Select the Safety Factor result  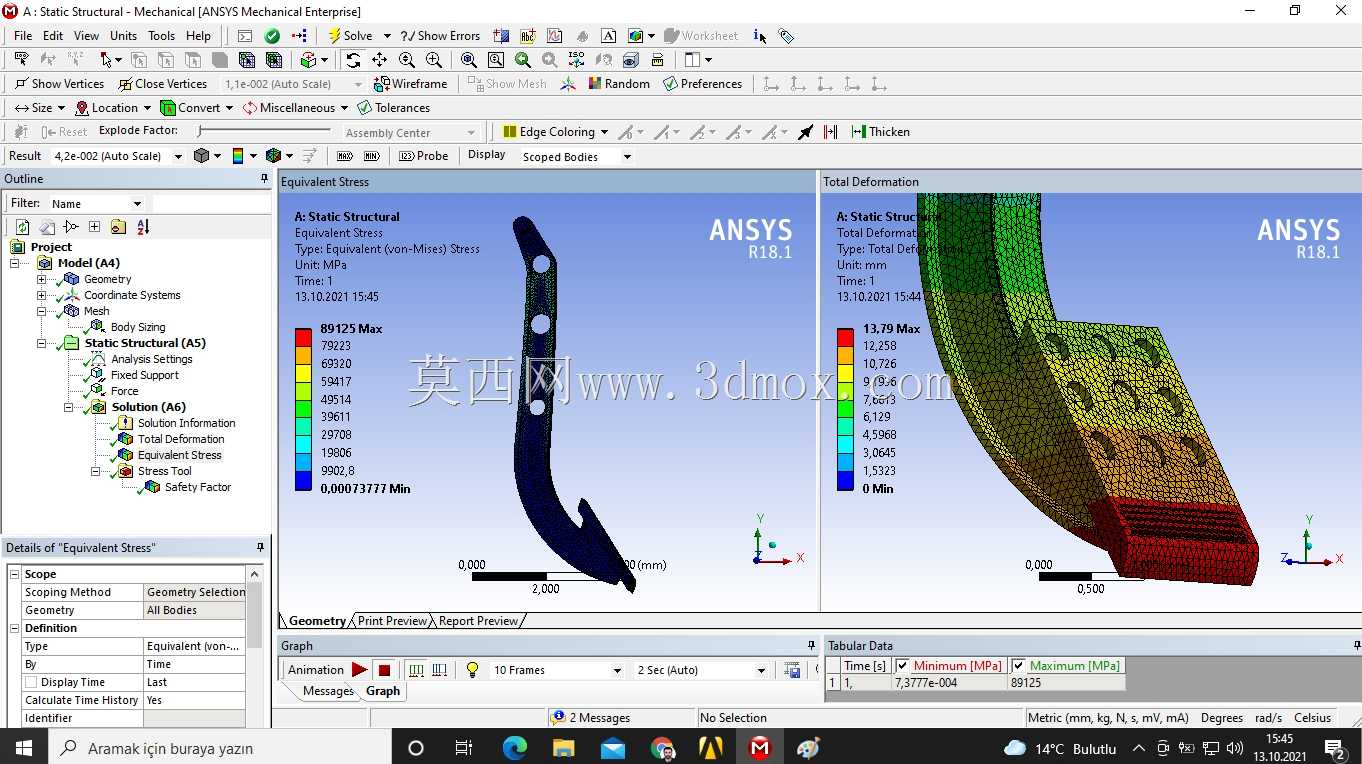pyautogui.click(x=197, y=487)
